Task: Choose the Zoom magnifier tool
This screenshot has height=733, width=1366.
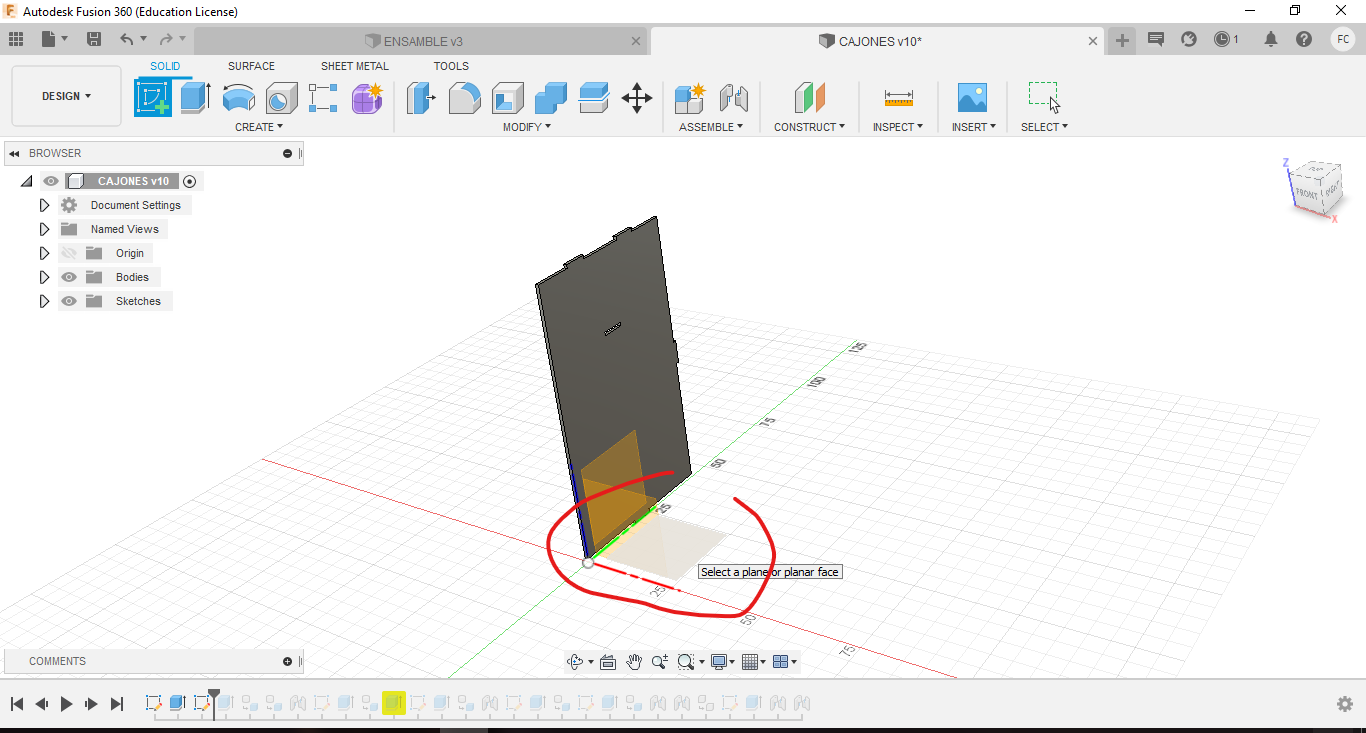Action: click(660, 662)
